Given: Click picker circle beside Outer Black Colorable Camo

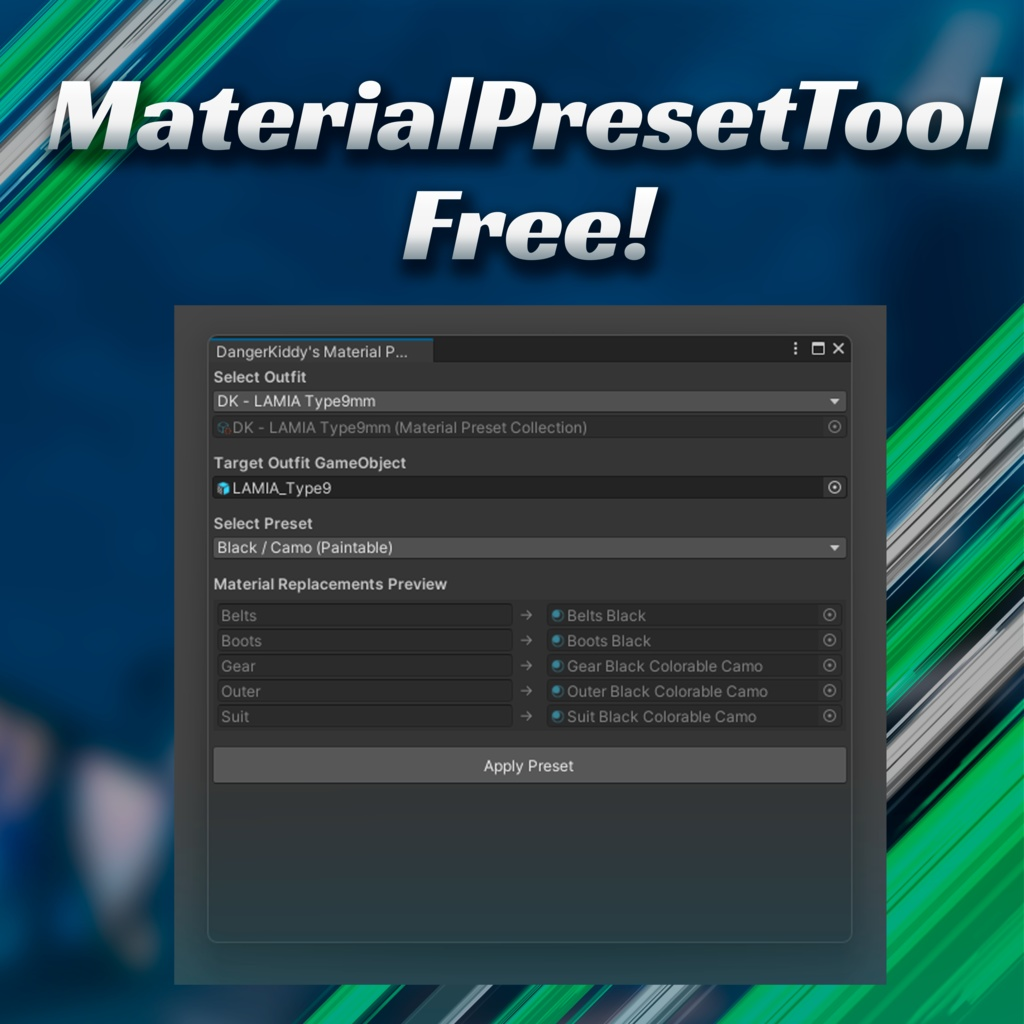Looking at the screenshot, I should coord(829,691).
